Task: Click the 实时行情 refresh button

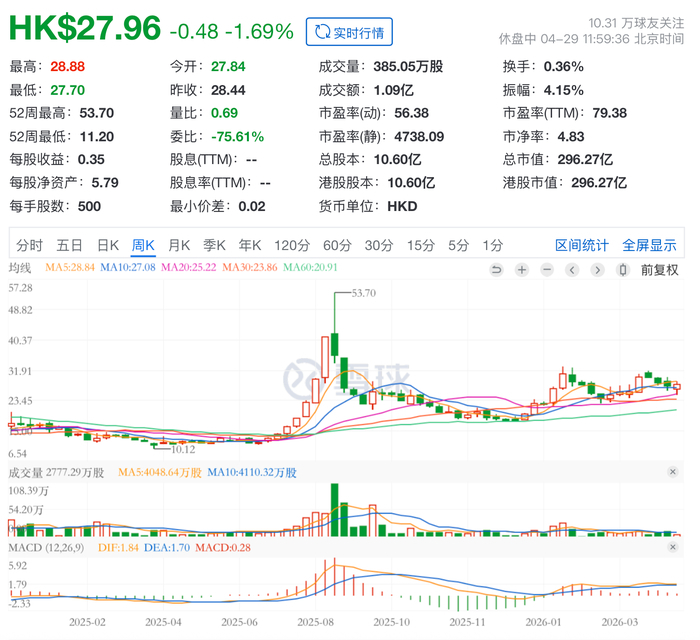Action: click(349, 32)
